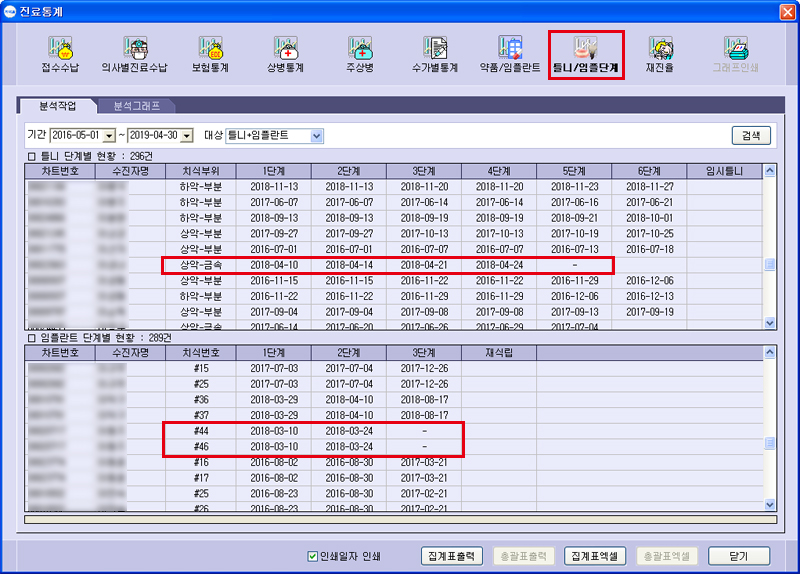This screenshot has width=800, height=574.
Task: Open the 상병통계 toolbar icon
Action: pos(284,54)
